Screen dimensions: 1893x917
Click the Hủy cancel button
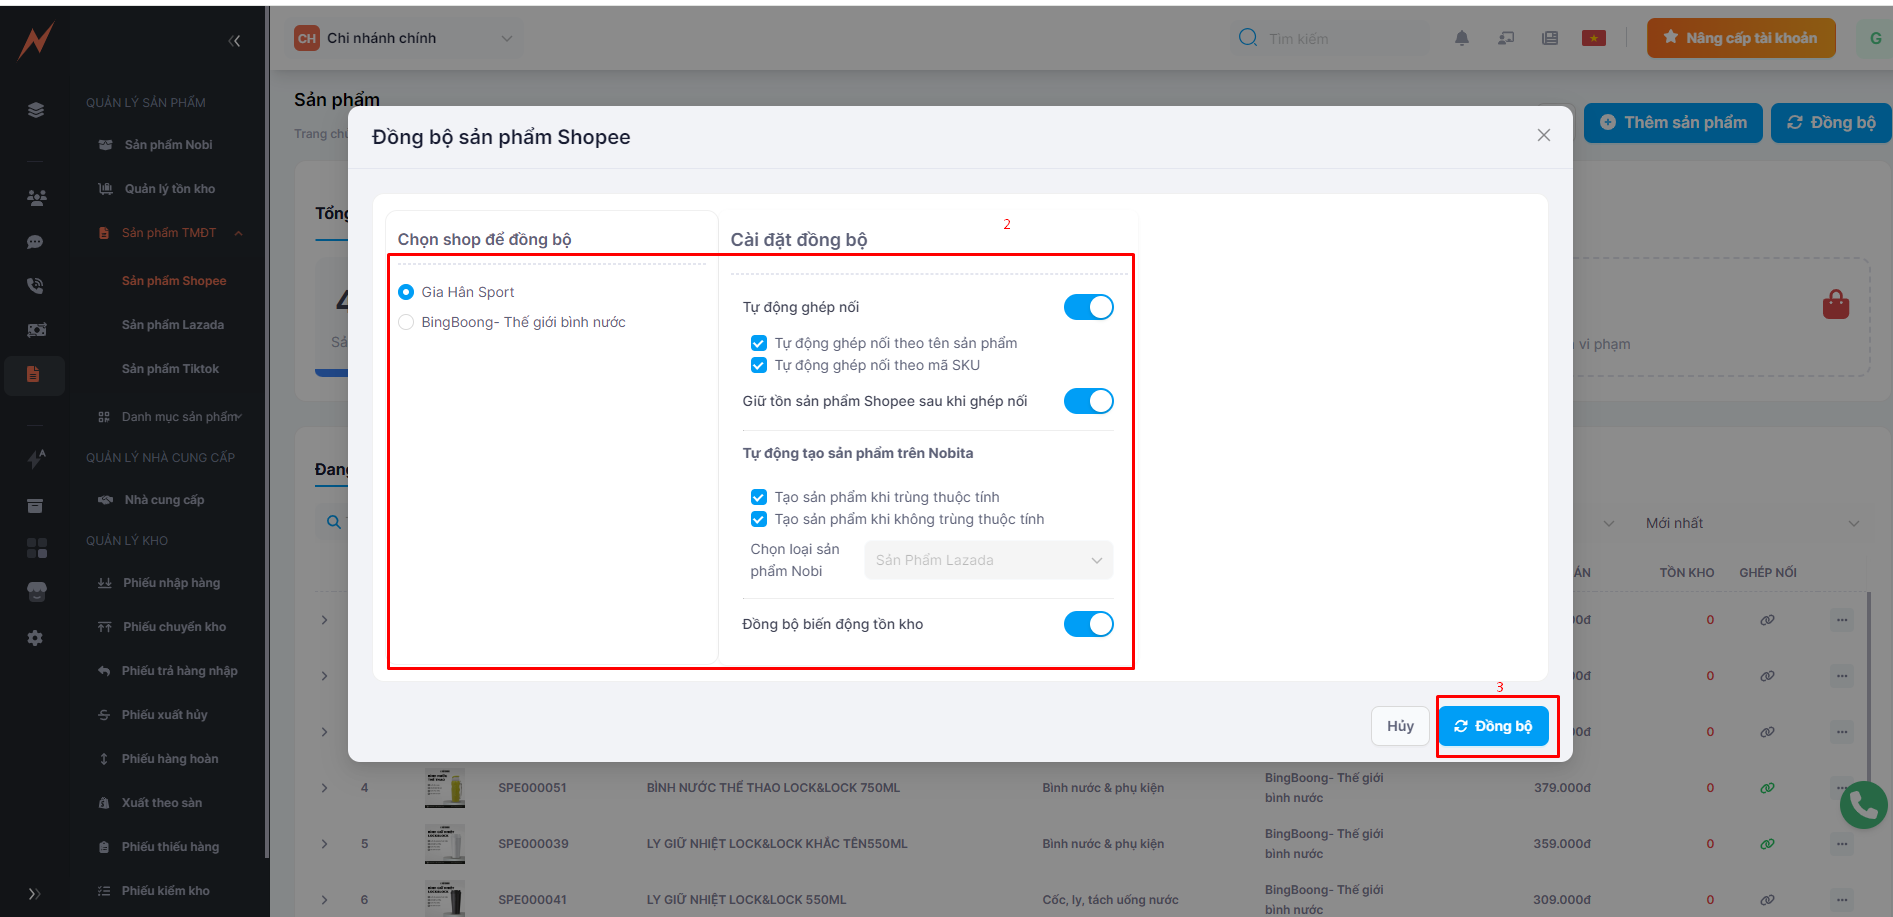1399,726
